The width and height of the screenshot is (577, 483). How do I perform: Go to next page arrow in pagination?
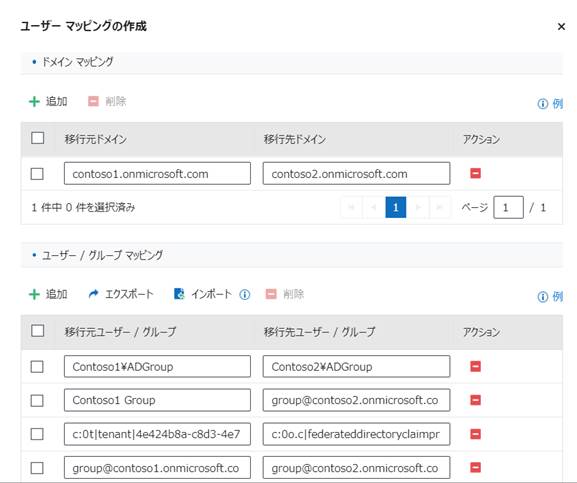[418, 207]
